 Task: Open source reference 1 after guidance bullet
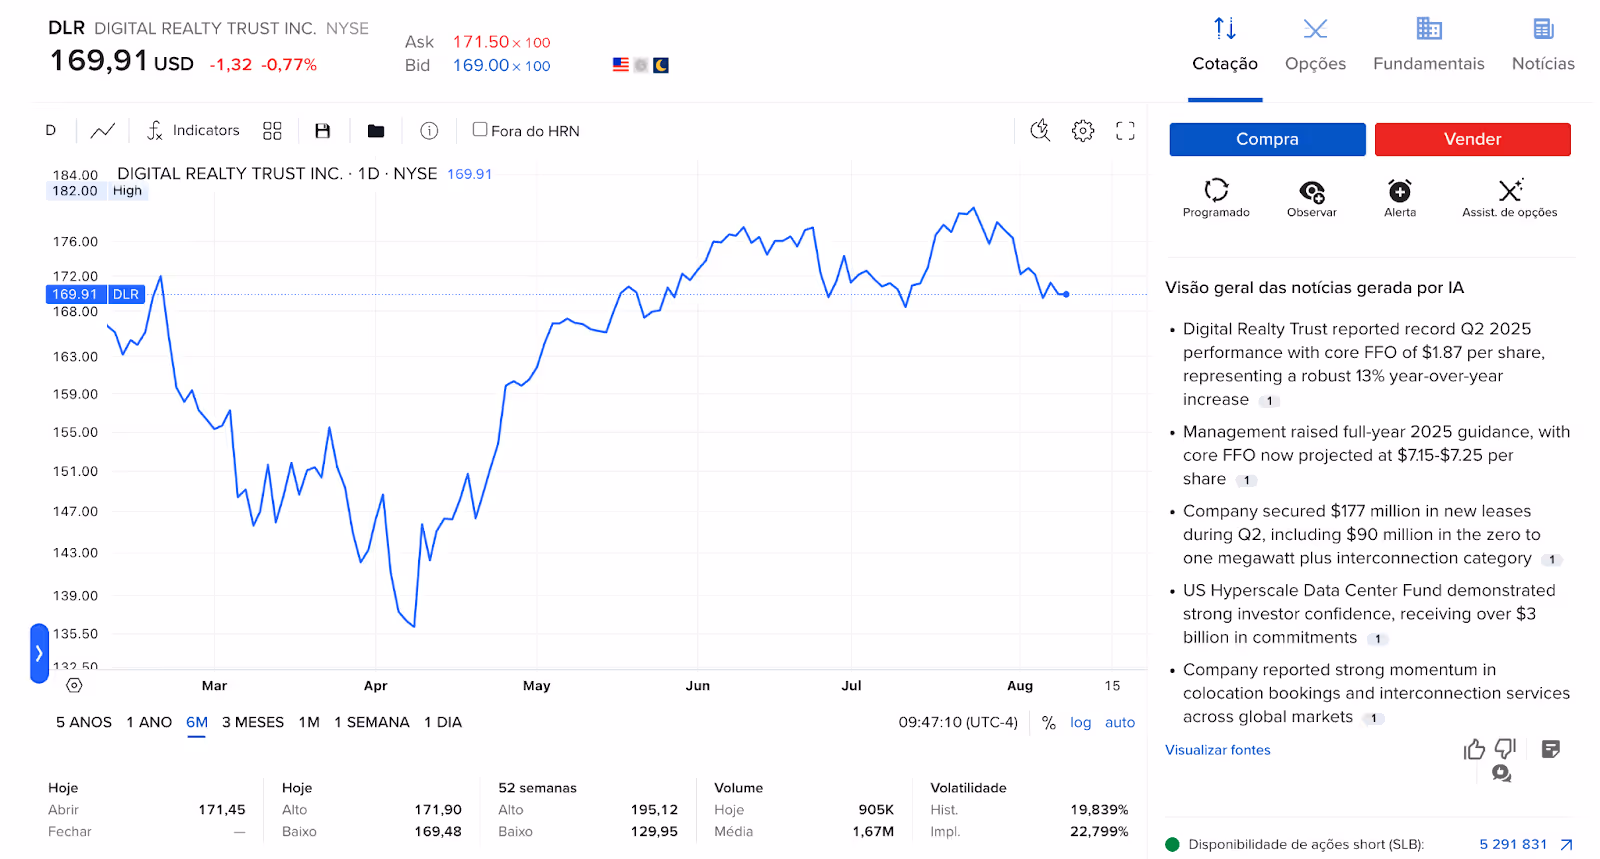coord(1246,480)
